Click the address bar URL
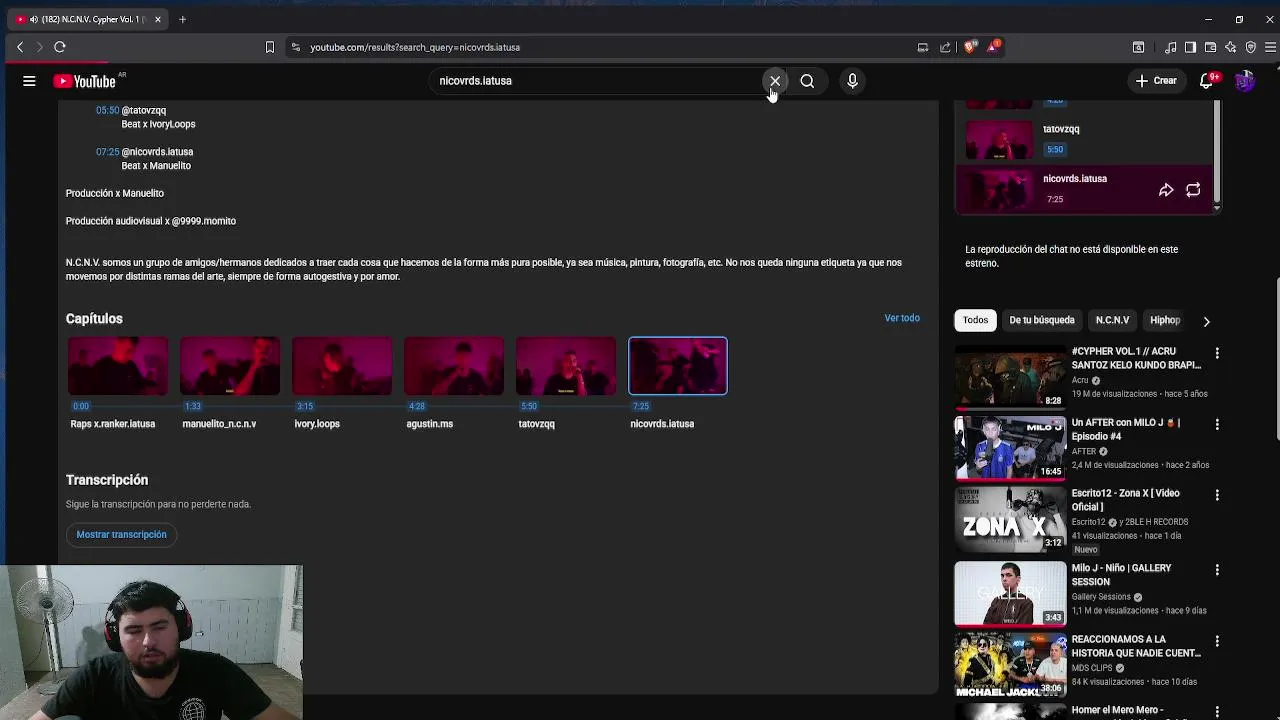Viewport: 1280px width, 720px height. [x=415, y=47]
